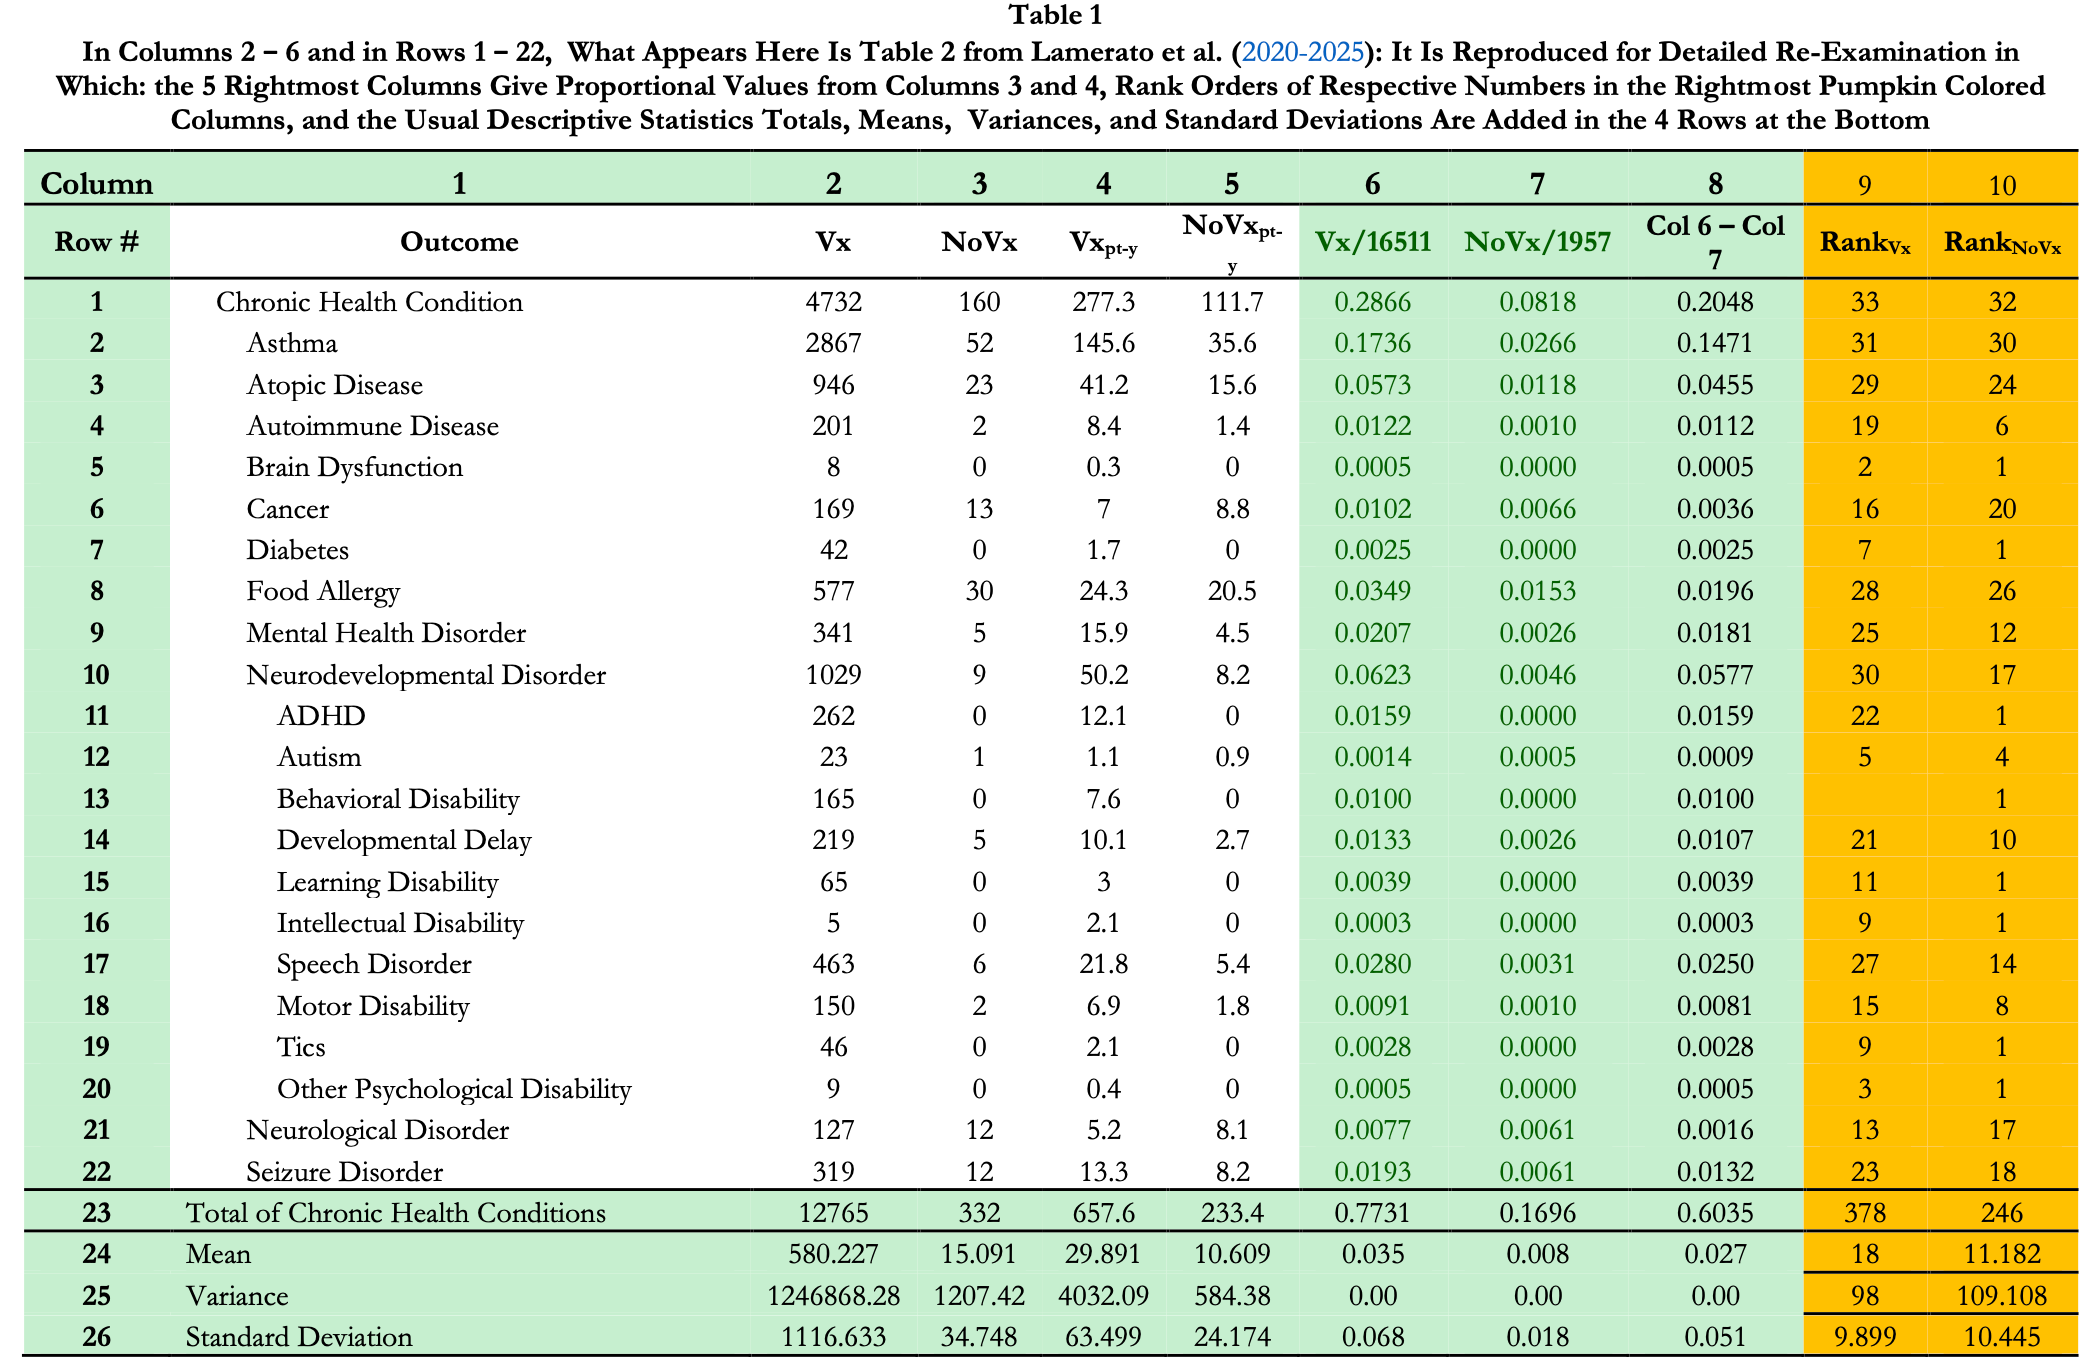Image resolution: width=2090 pixels, height=1366 pixels.
Task: Click the Total of Chronic Health Conditions label
Action: click(x=396, y=1213)
